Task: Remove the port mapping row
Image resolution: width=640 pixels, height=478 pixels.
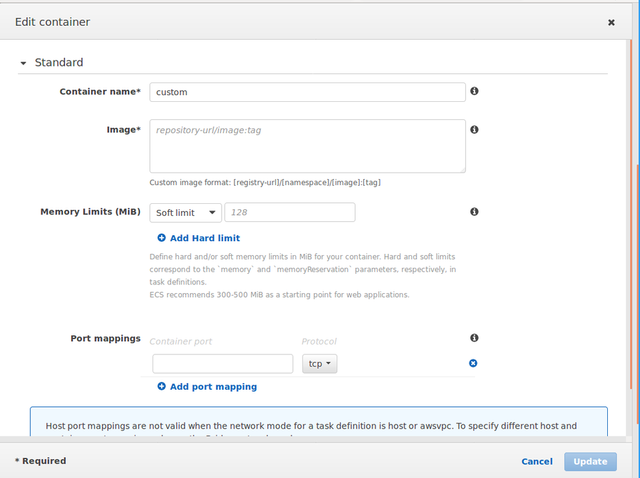Action: click(x=473, y=363)
